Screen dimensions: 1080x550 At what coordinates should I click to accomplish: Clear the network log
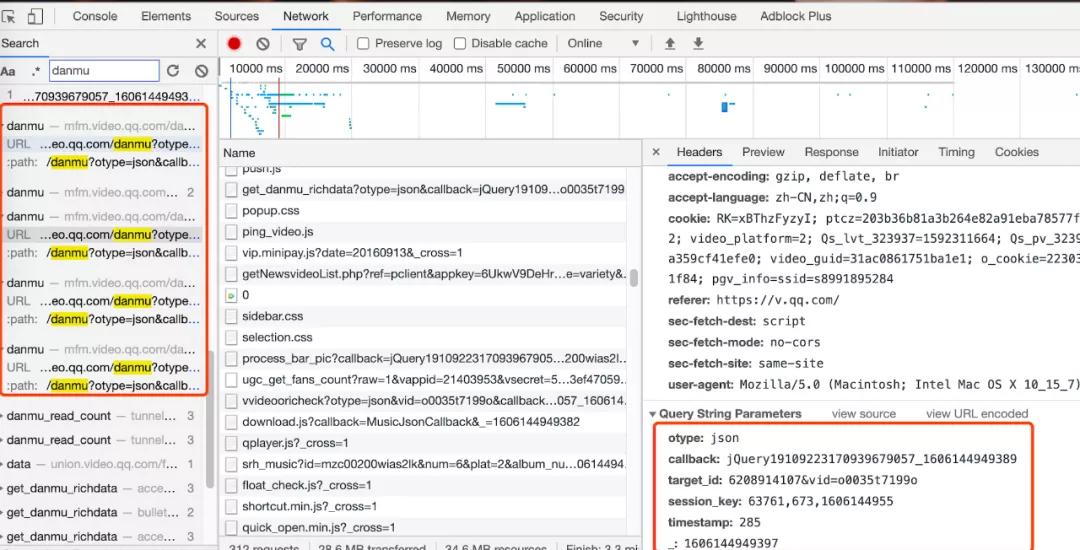[263, 44]
